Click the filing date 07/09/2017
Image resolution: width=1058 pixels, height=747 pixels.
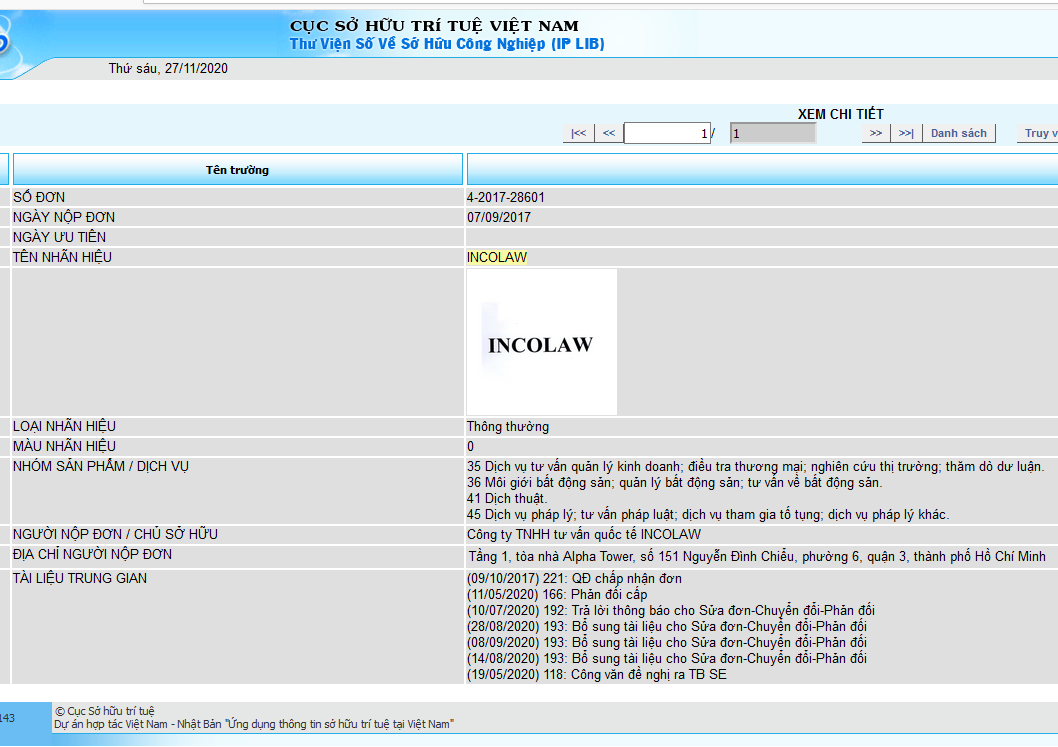499,217
